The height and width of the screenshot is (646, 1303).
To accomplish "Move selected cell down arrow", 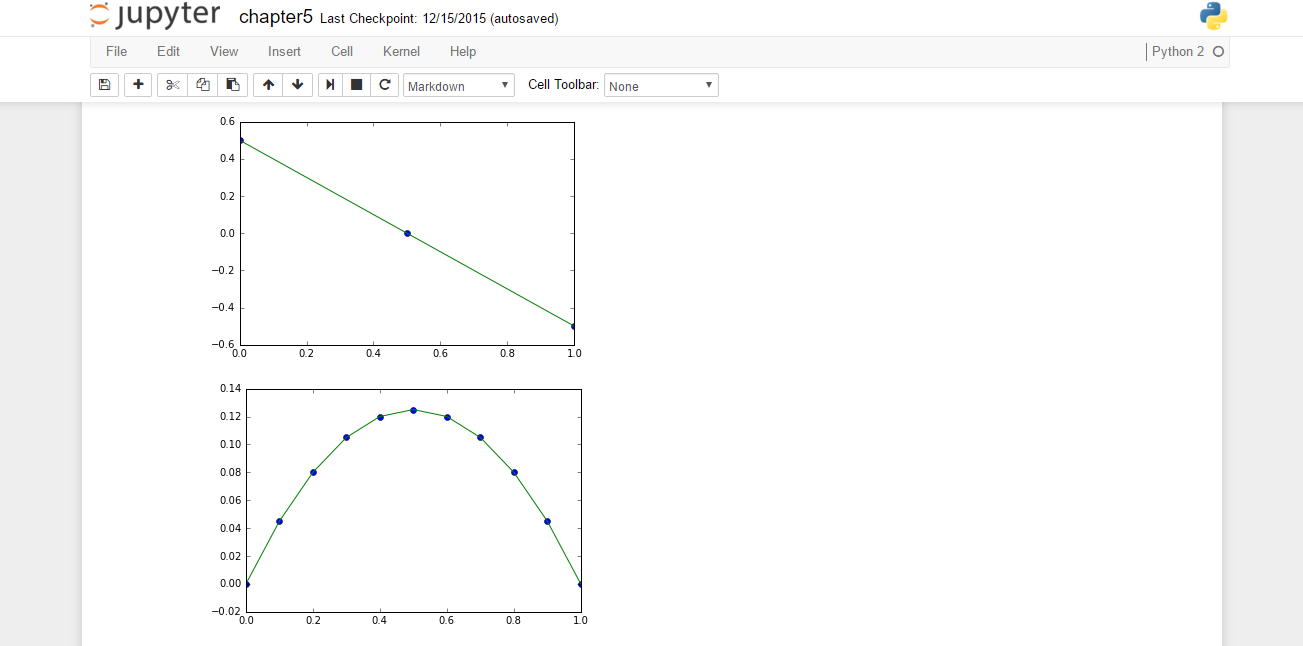I will [297, 85].
